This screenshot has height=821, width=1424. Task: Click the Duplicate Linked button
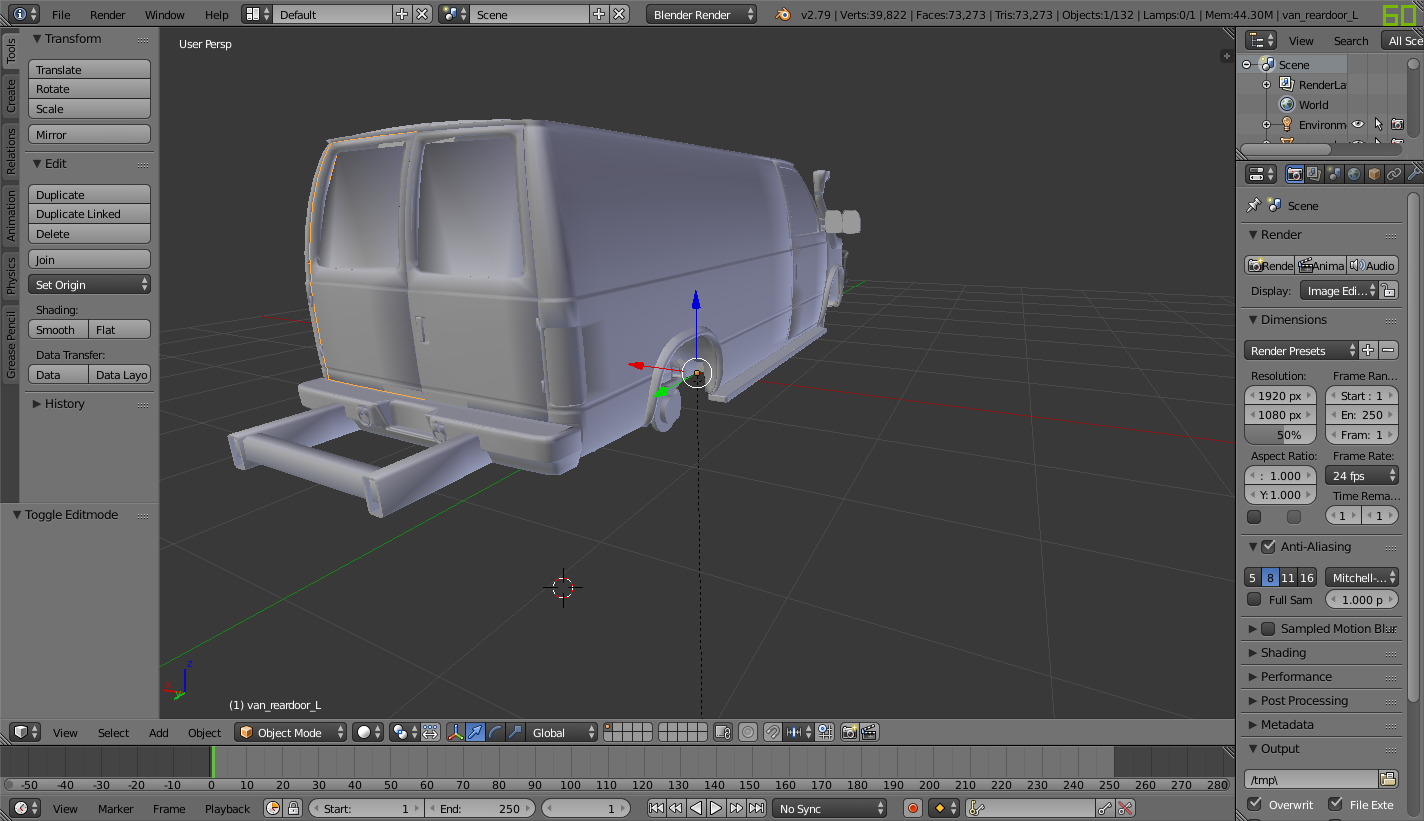(90, 214)
